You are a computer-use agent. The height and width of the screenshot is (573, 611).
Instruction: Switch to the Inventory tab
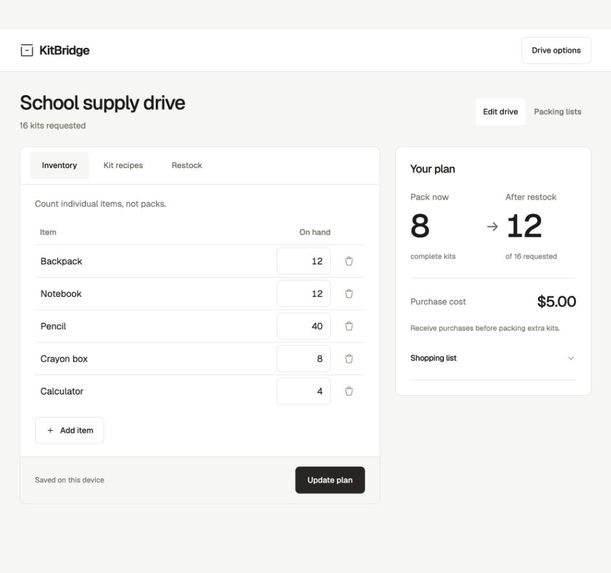[59, 165]
